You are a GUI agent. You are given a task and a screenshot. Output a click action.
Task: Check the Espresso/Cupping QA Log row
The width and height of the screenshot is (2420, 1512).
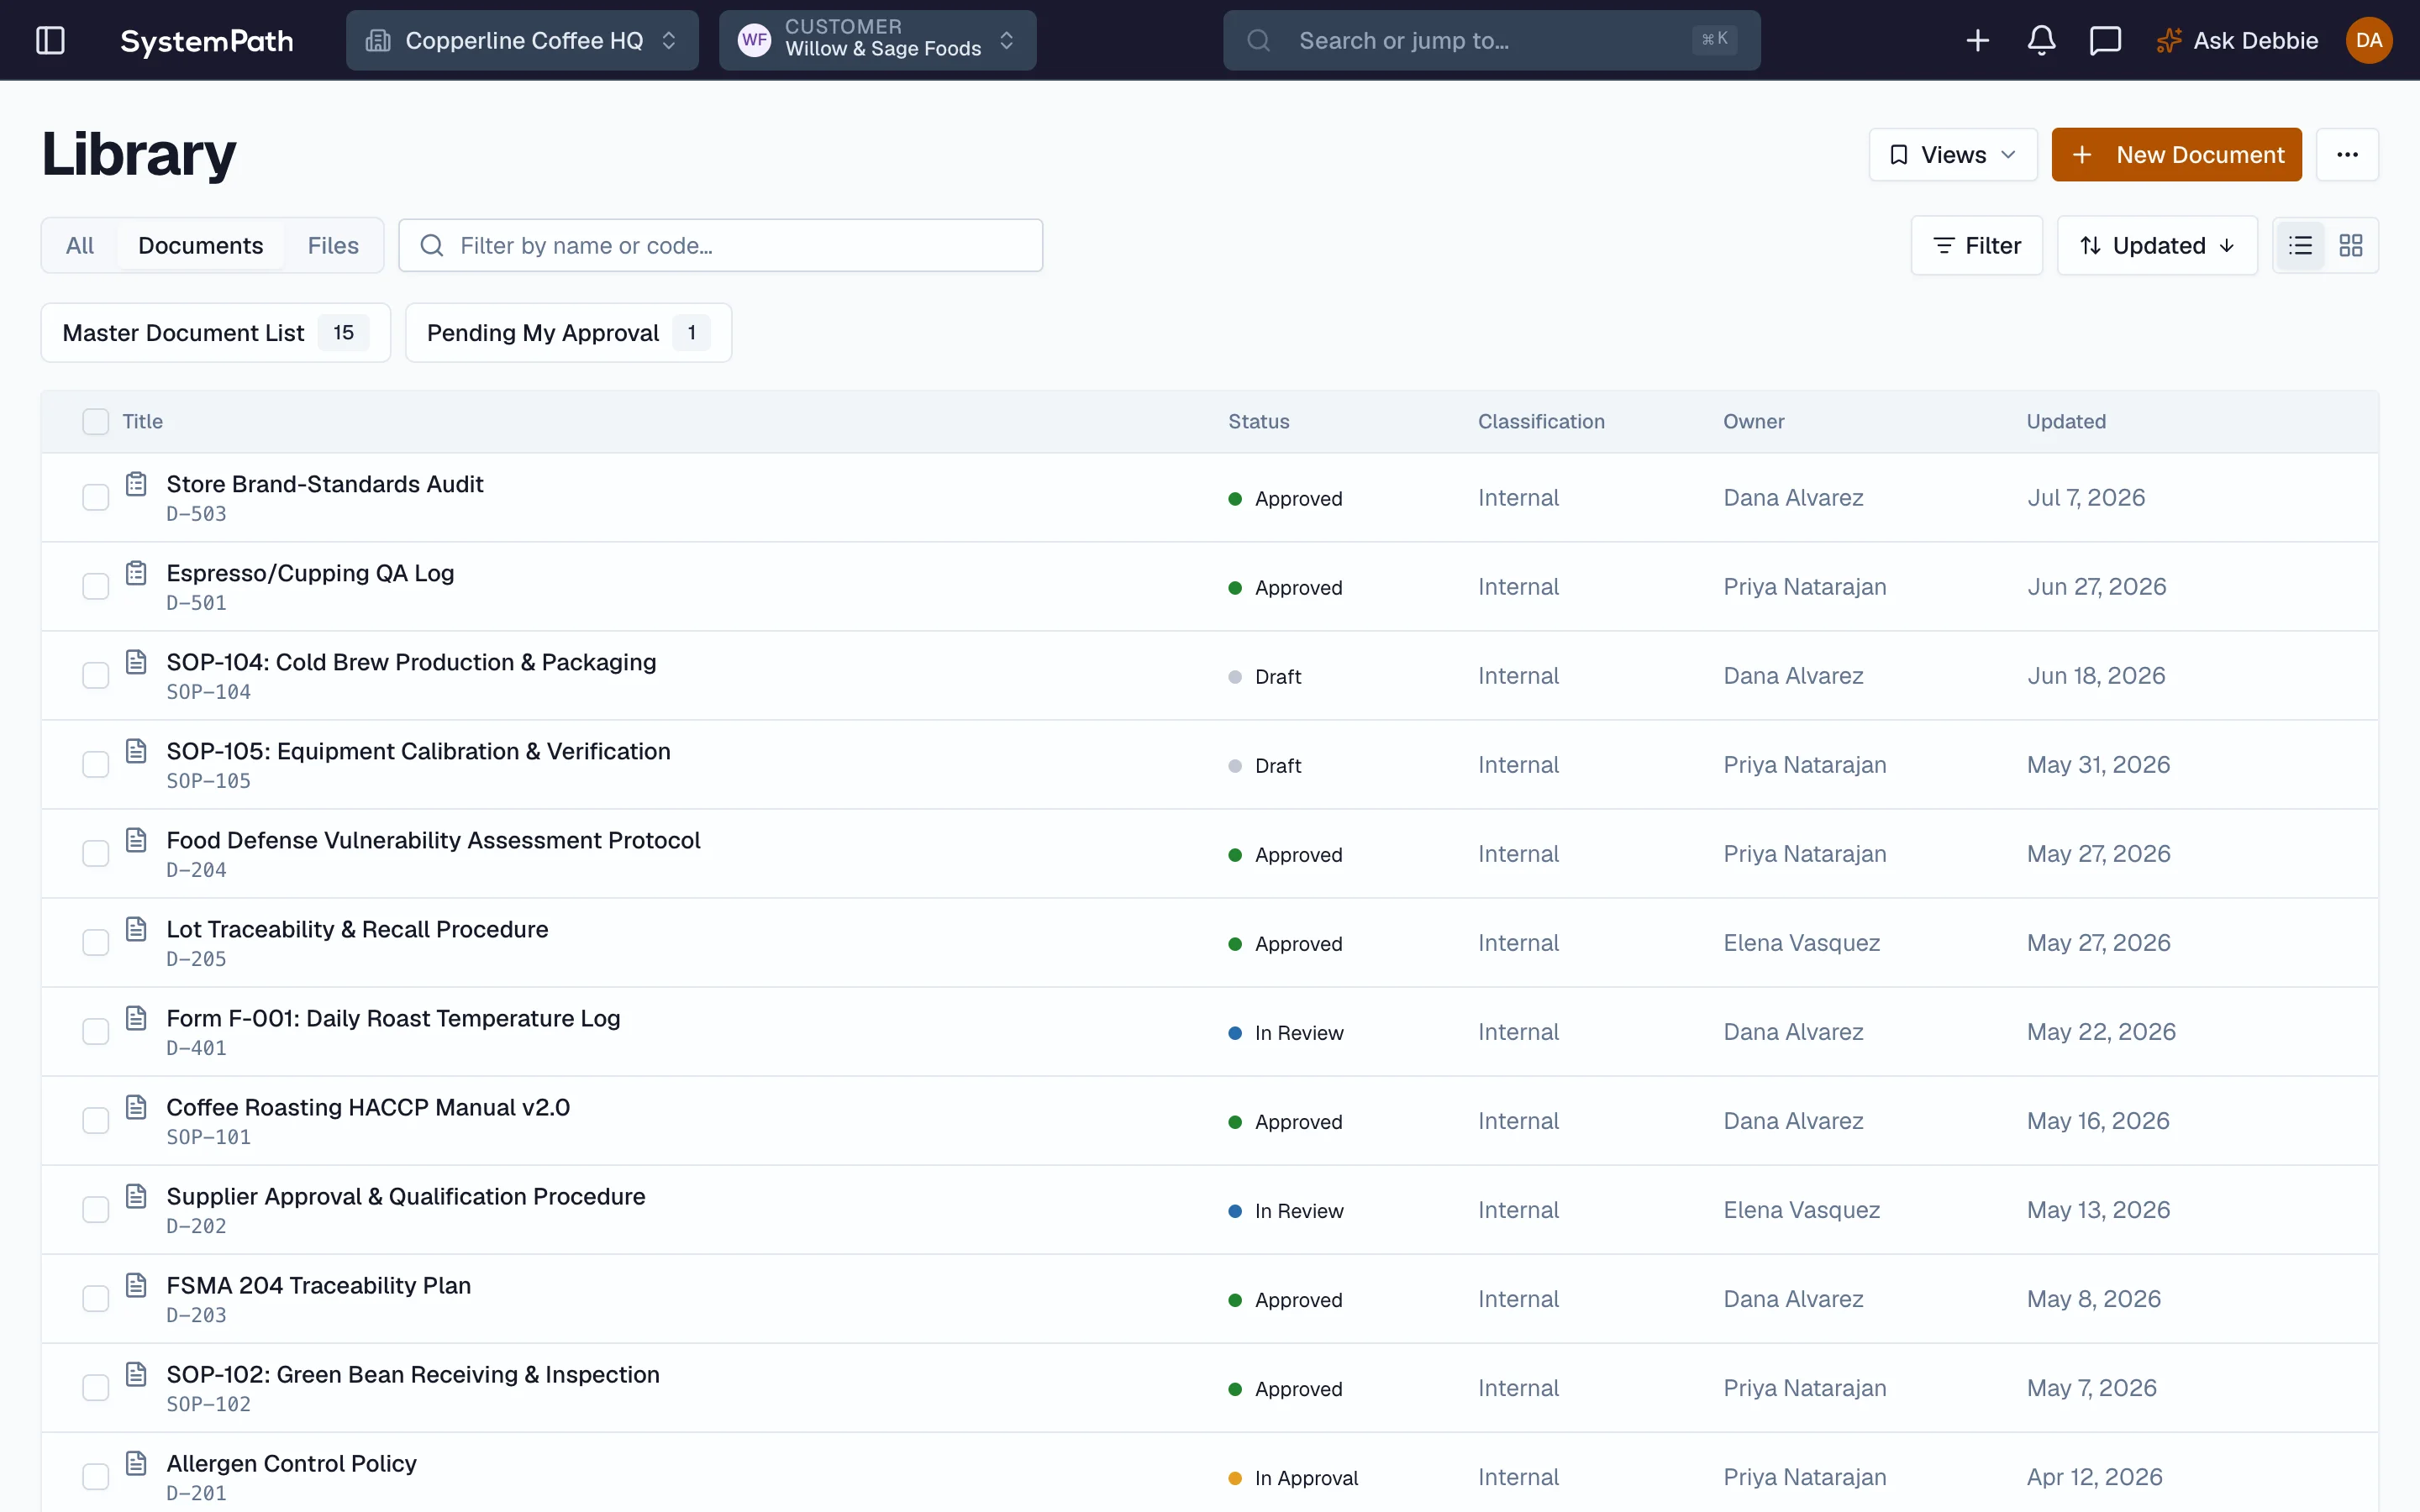(95, 587)
